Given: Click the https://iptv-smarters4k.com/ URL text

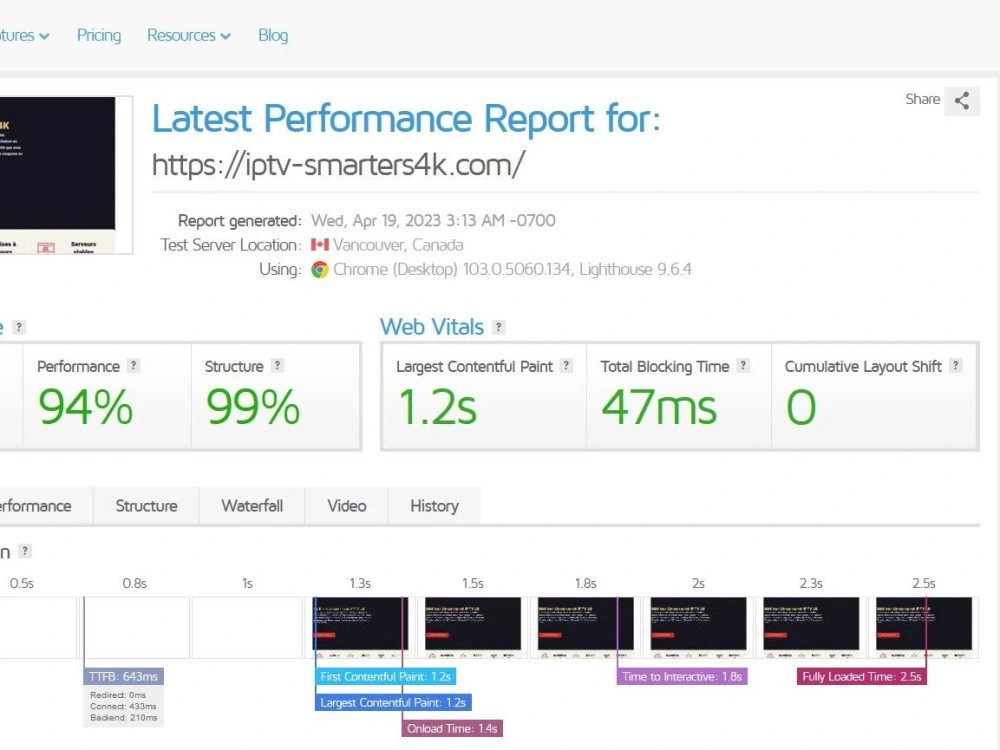Looking at the screenshot, I should (338, 165).
